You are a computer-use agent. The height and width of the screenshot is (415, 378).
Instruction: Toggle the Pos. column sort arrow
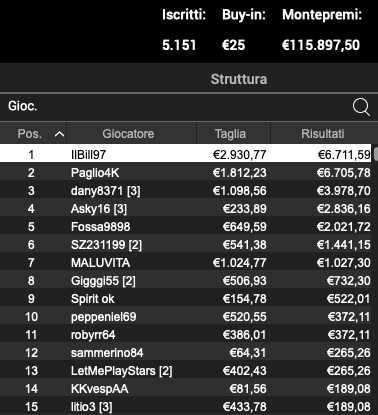(x=59, y=134)
